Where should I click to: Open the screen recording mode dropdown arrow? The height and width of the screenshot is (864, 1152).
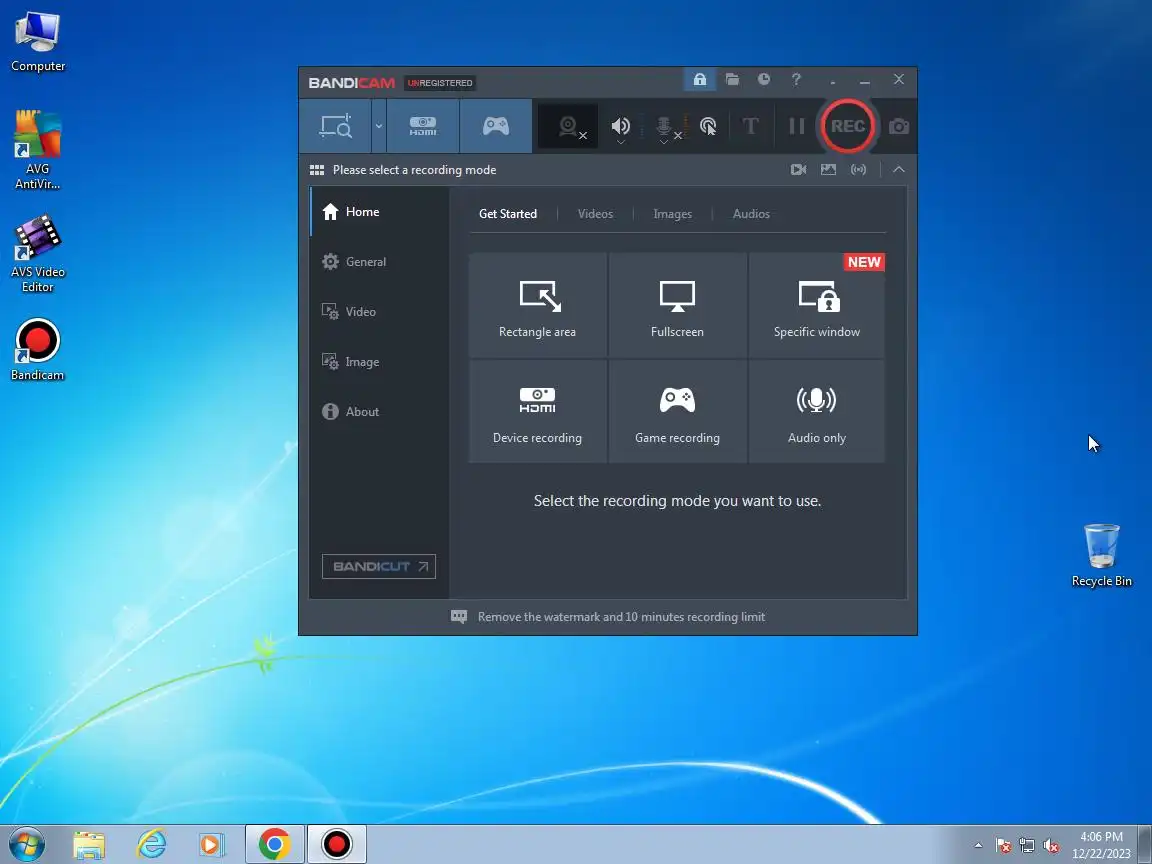point(379,126)
